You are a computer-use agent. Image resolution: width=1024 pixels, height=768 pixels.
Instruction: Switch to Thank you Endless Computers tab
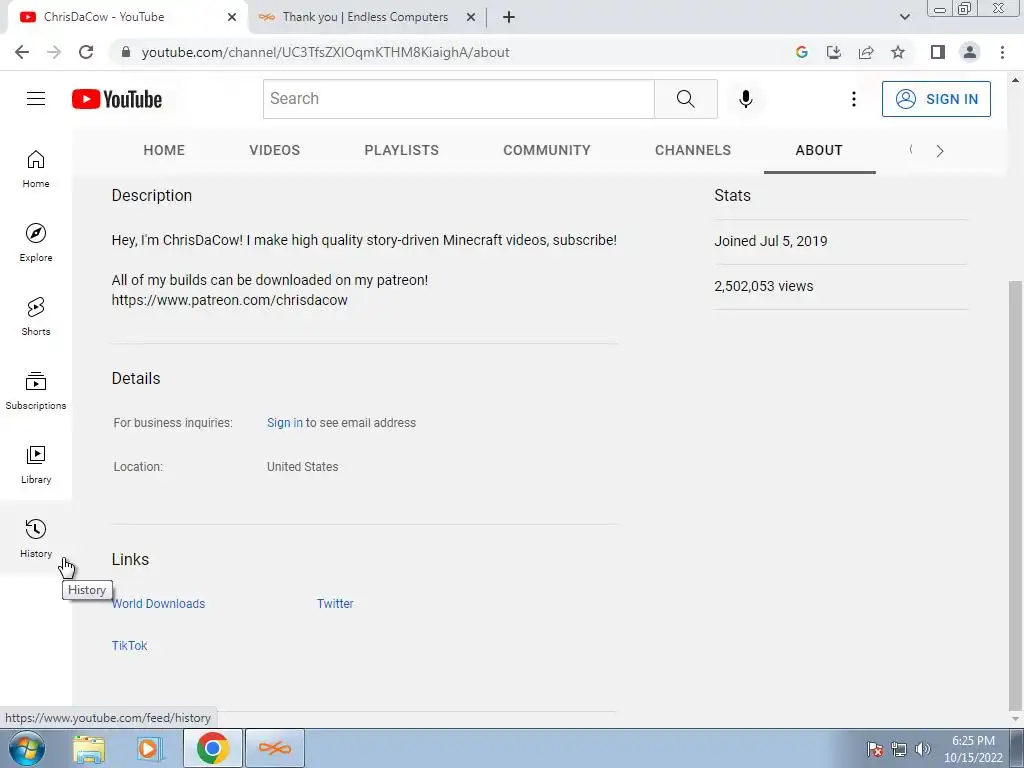pos(365,17)
